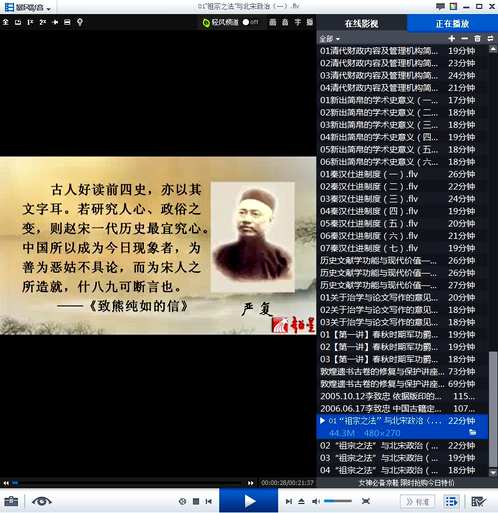
Task: Open the picture (画) settings
Action: click(273, 22)
